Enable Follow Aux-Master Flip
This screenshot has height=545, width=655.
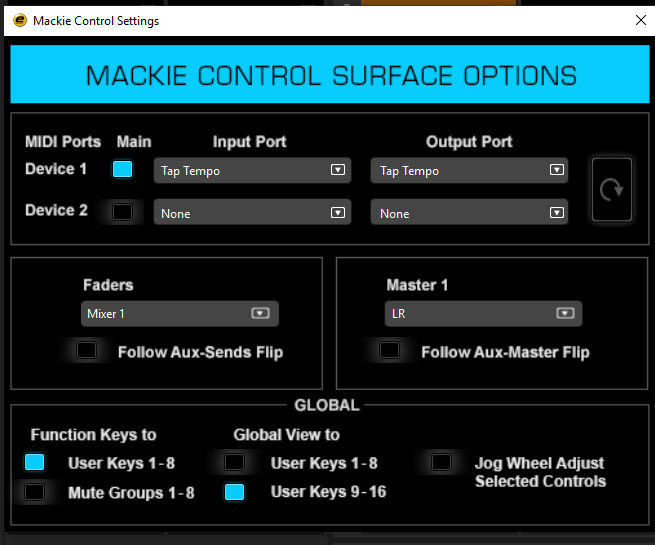pyautogui.click(x=389, y=350)
